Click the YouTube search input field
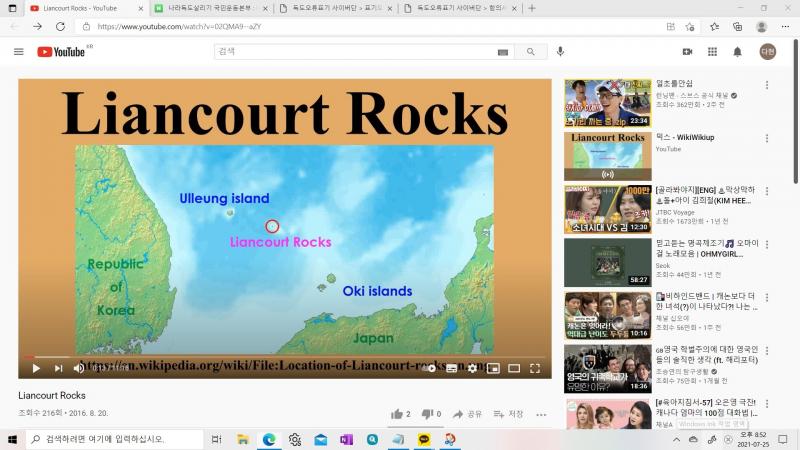The image size is (800, 450). tap(350, 52)
